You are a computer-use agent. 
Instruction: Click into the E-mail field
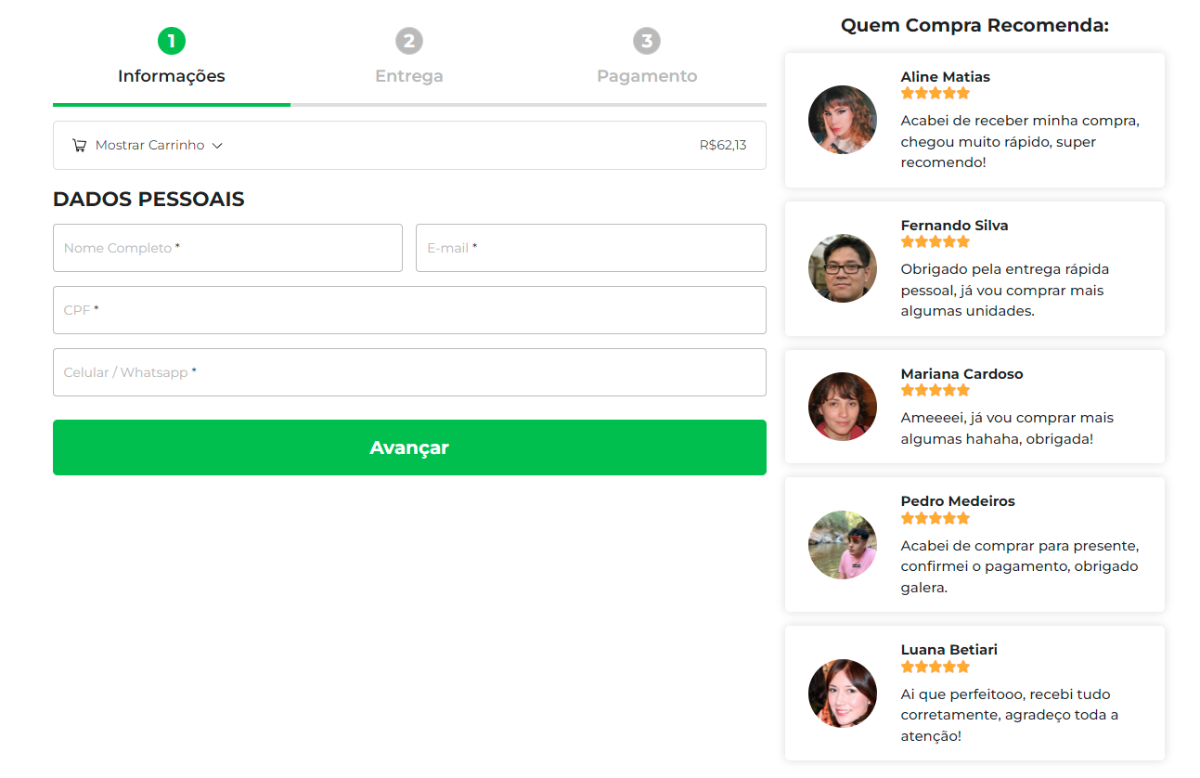591,248
